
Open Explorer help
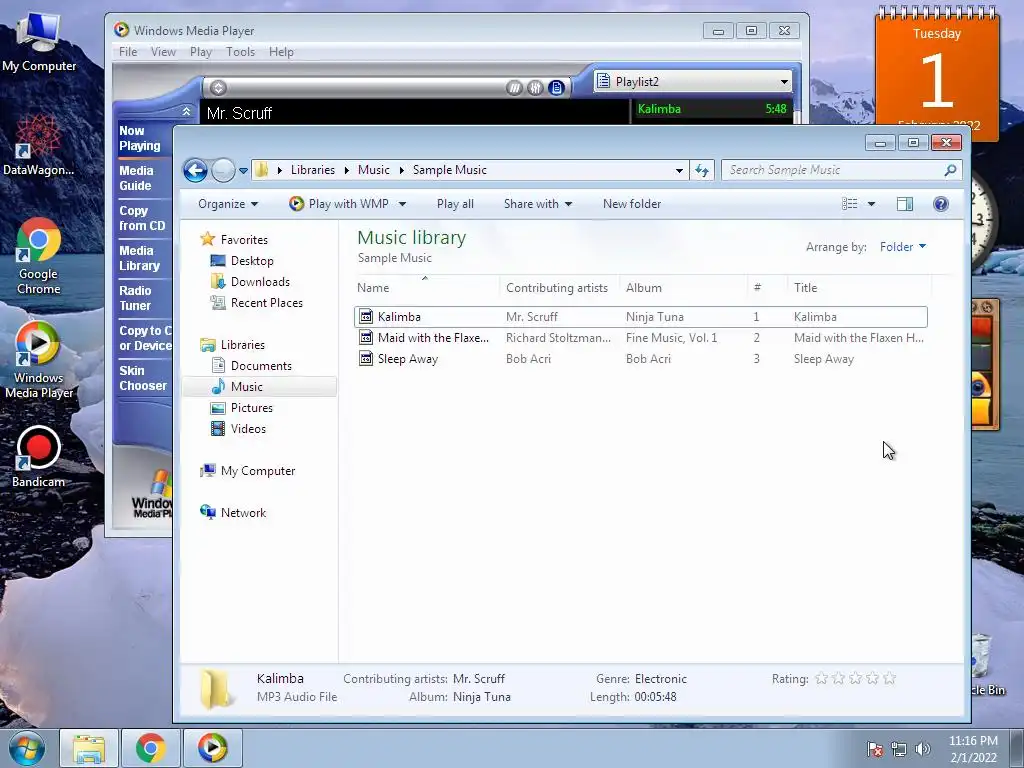point(940,204)
